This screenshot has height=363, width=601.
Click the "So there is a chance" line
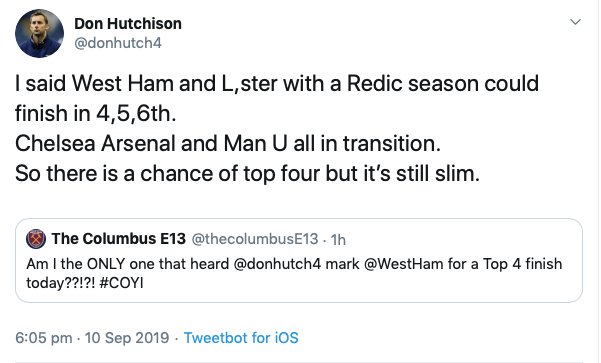[x=247, y=173]
